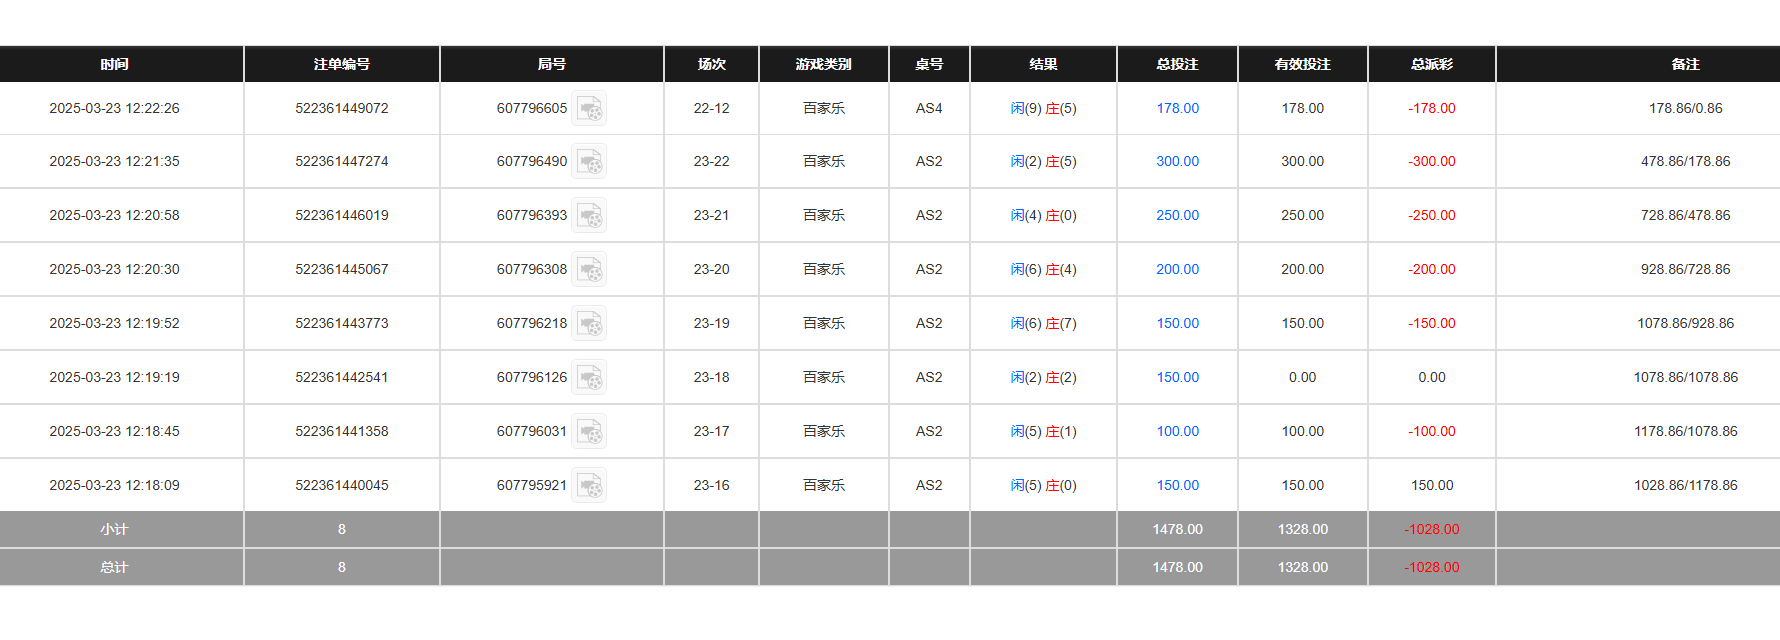This screenshot has width=1780, height=640.
Task: Open replay icon beside round 607796126
Action: [x=589, y=377]
